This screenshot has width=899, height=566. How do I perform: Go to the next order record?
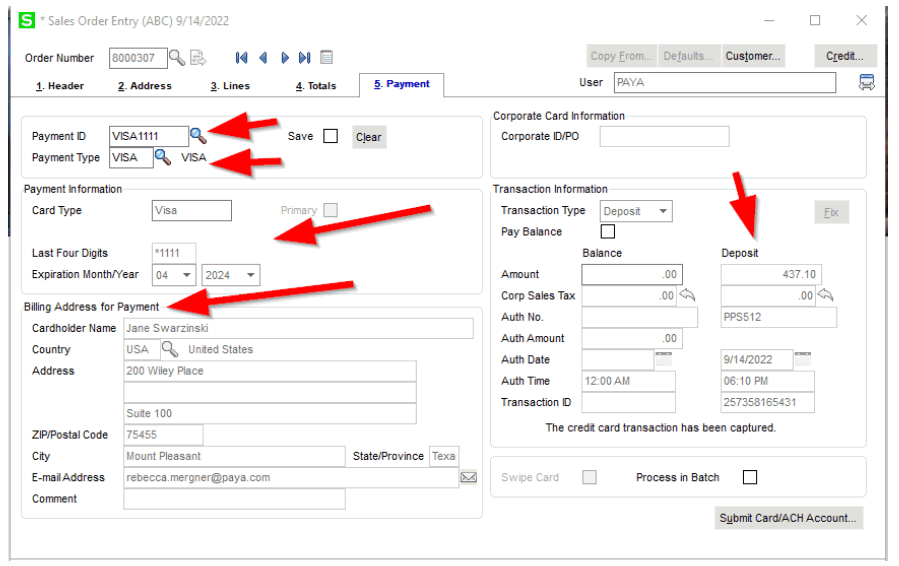[284, 57]
